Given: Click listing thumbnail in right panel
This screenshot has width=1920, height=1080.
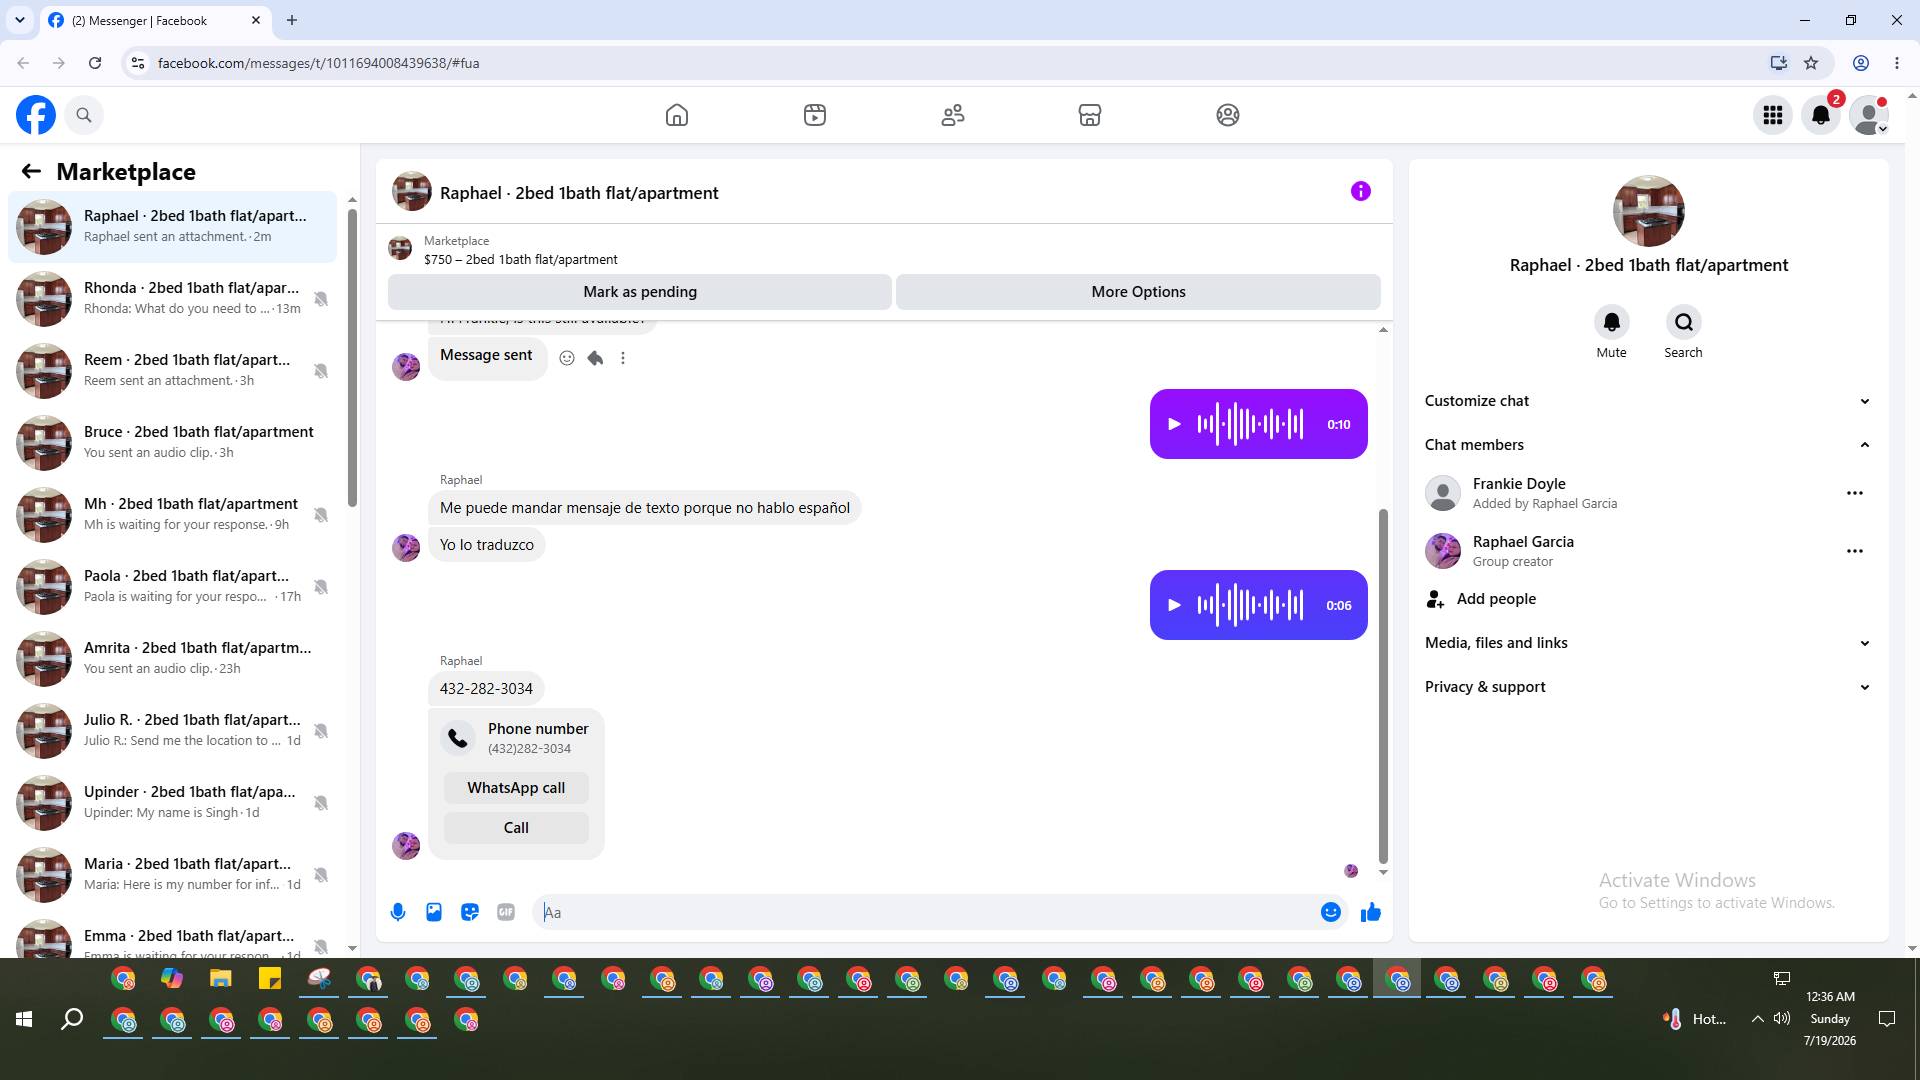Looking at the screenshot, I should (1648, 211).
